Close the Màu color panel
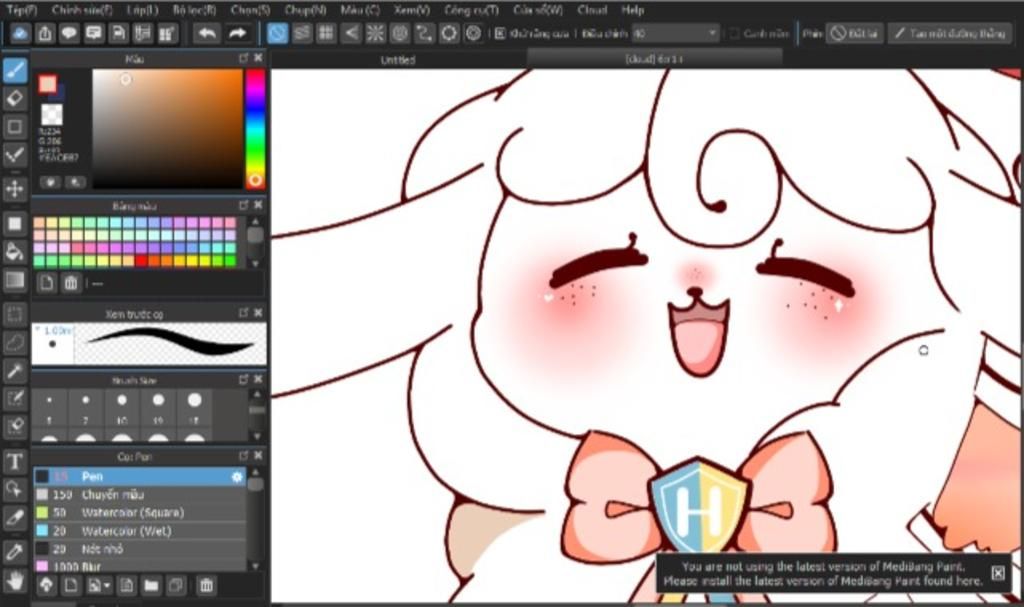Image resolution: width=1024 pixels, height=607 pixels. pos(258,58)
